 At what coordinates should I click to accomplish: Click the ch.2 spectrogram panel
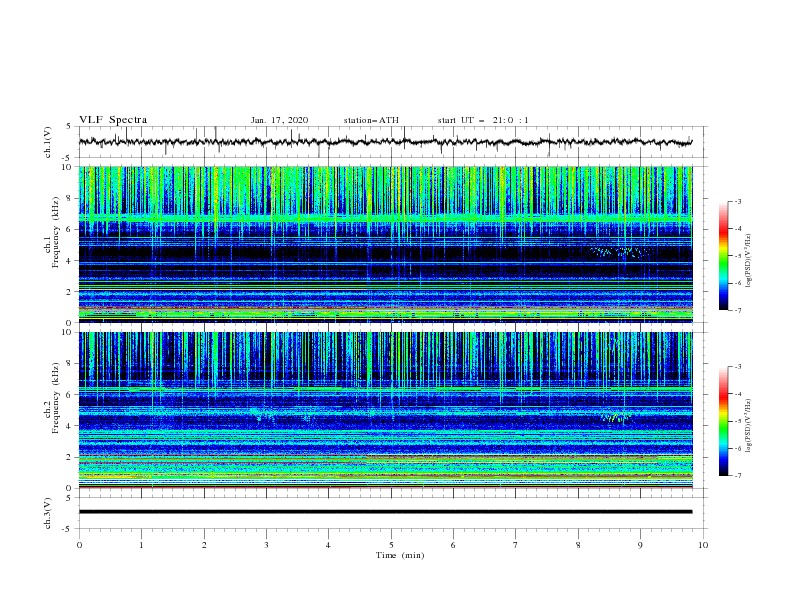coord(385,410)
